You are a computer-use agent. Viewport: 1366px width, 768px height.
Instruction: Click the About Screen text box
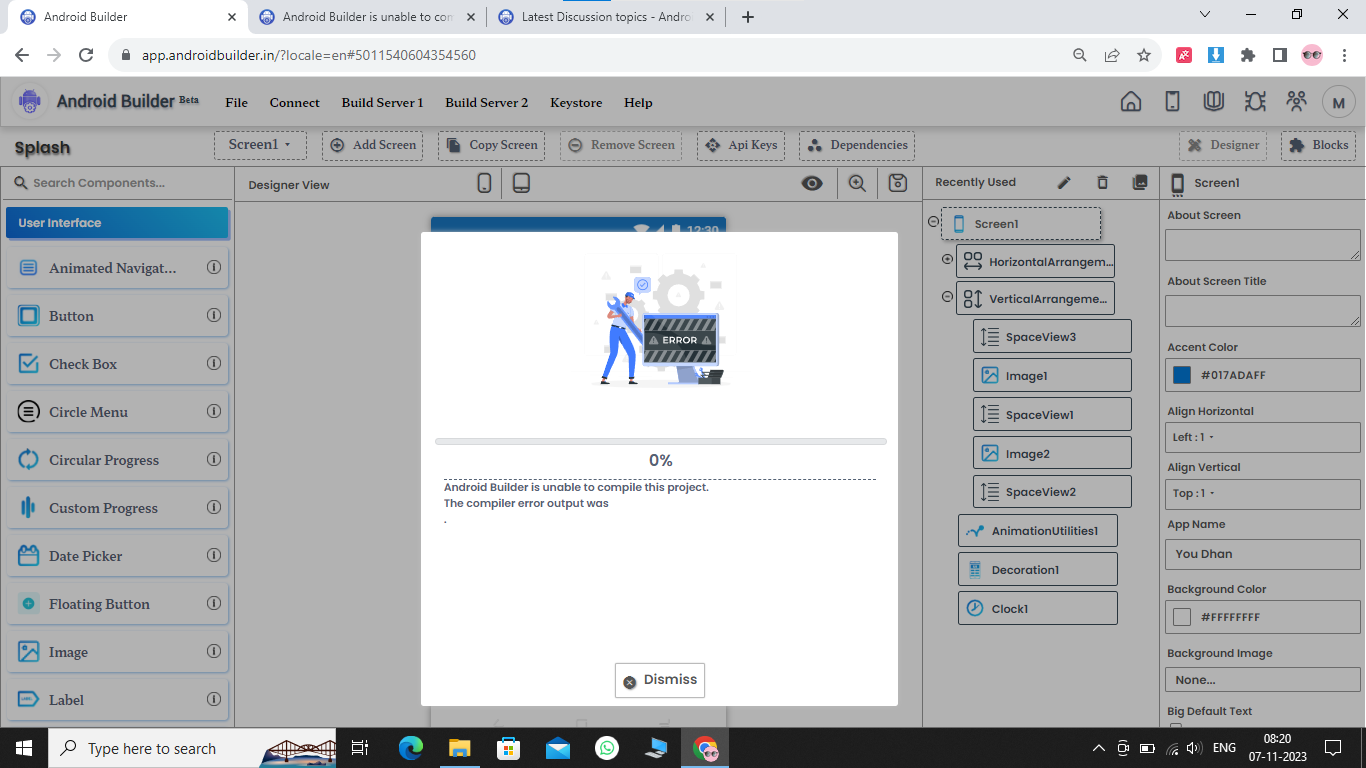[1262, 244]
